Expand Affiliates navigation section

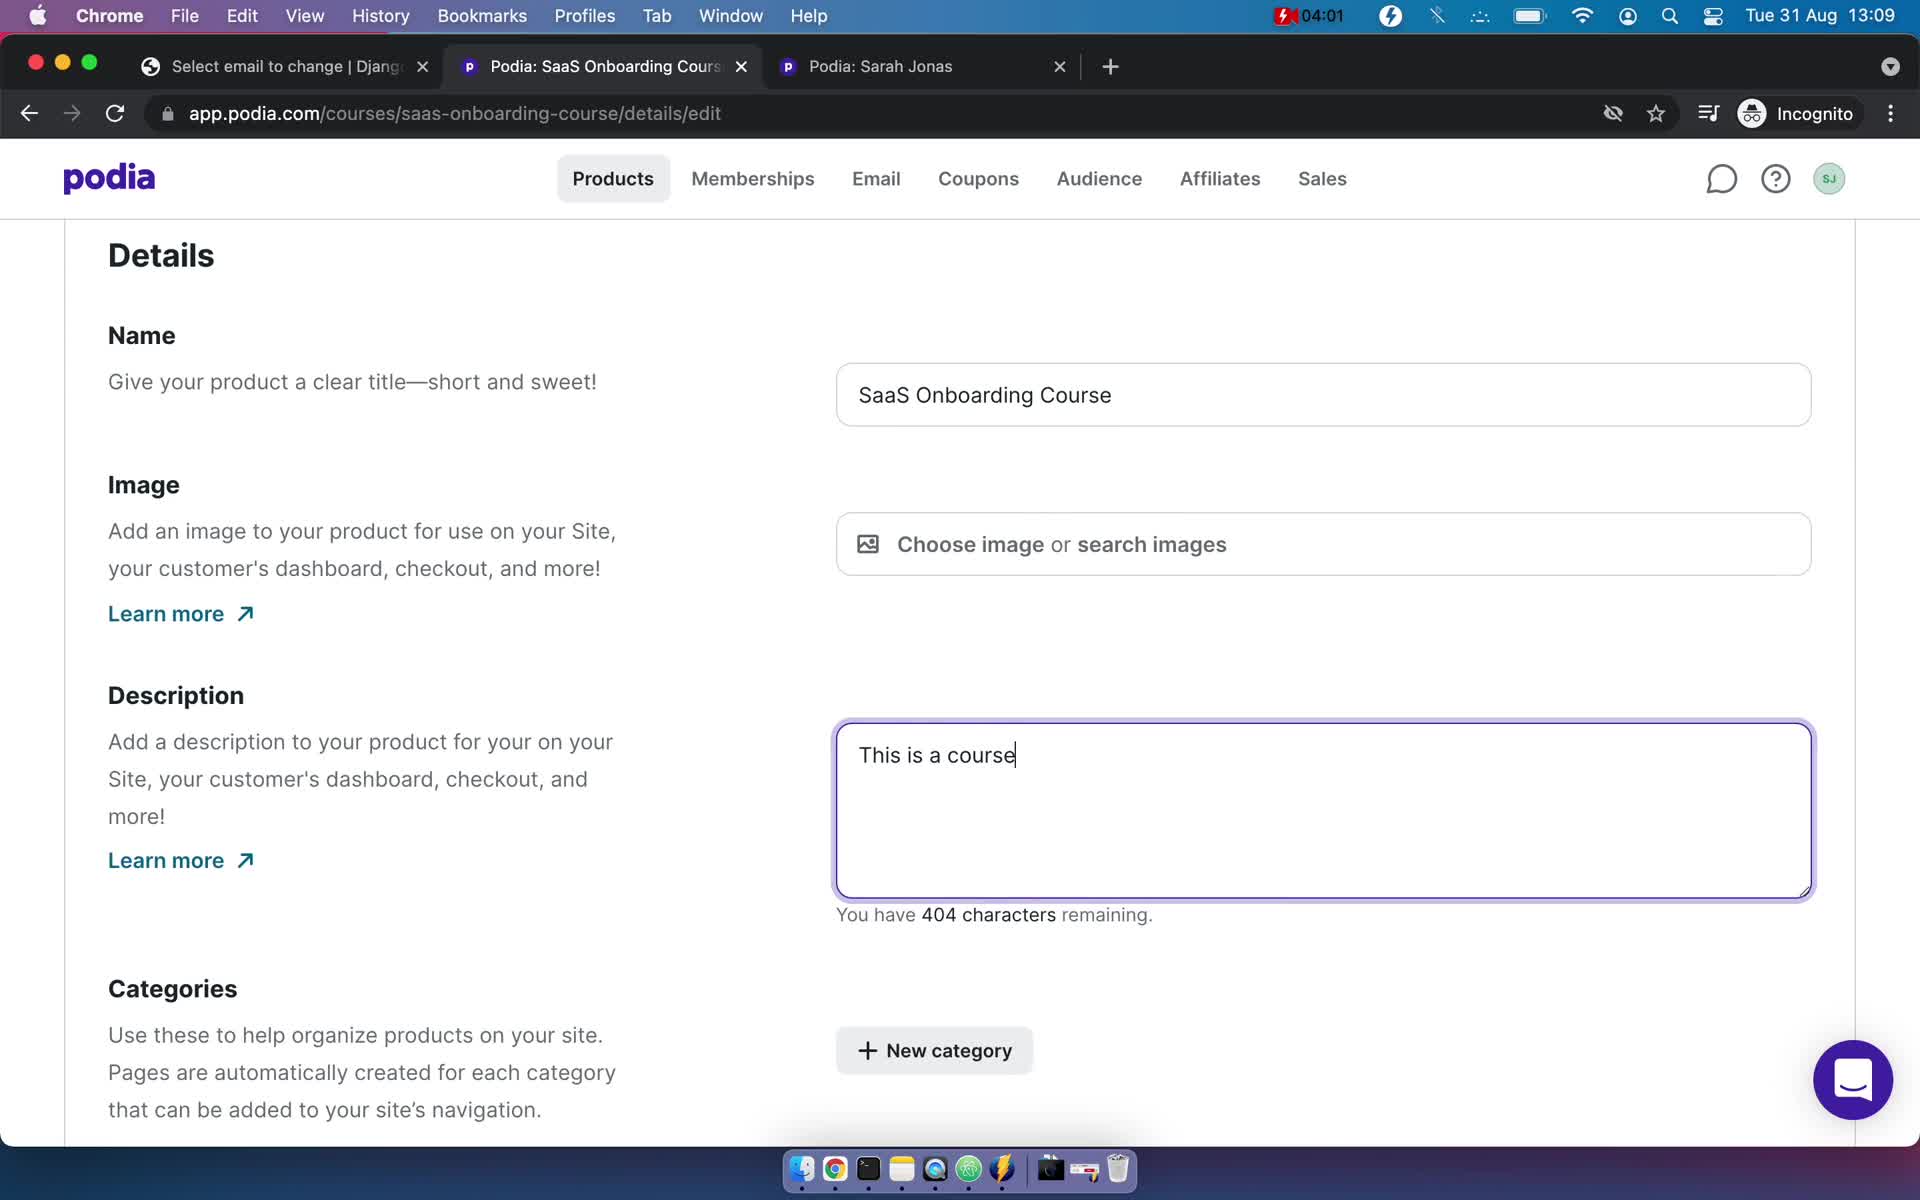(1219, 178)
